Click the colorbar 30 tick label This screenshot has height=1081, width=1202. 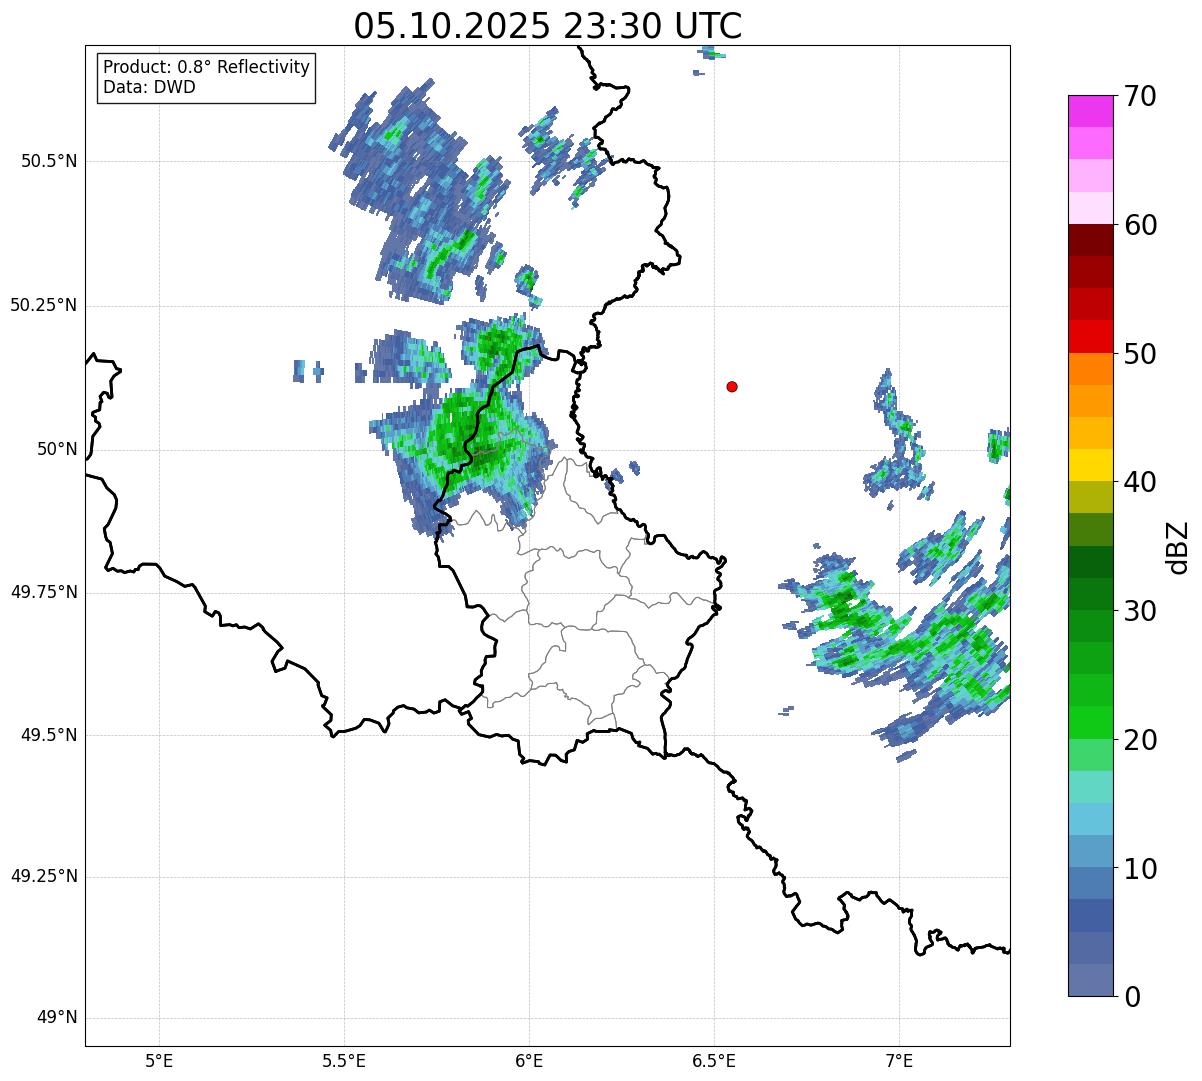(1140, 611)
